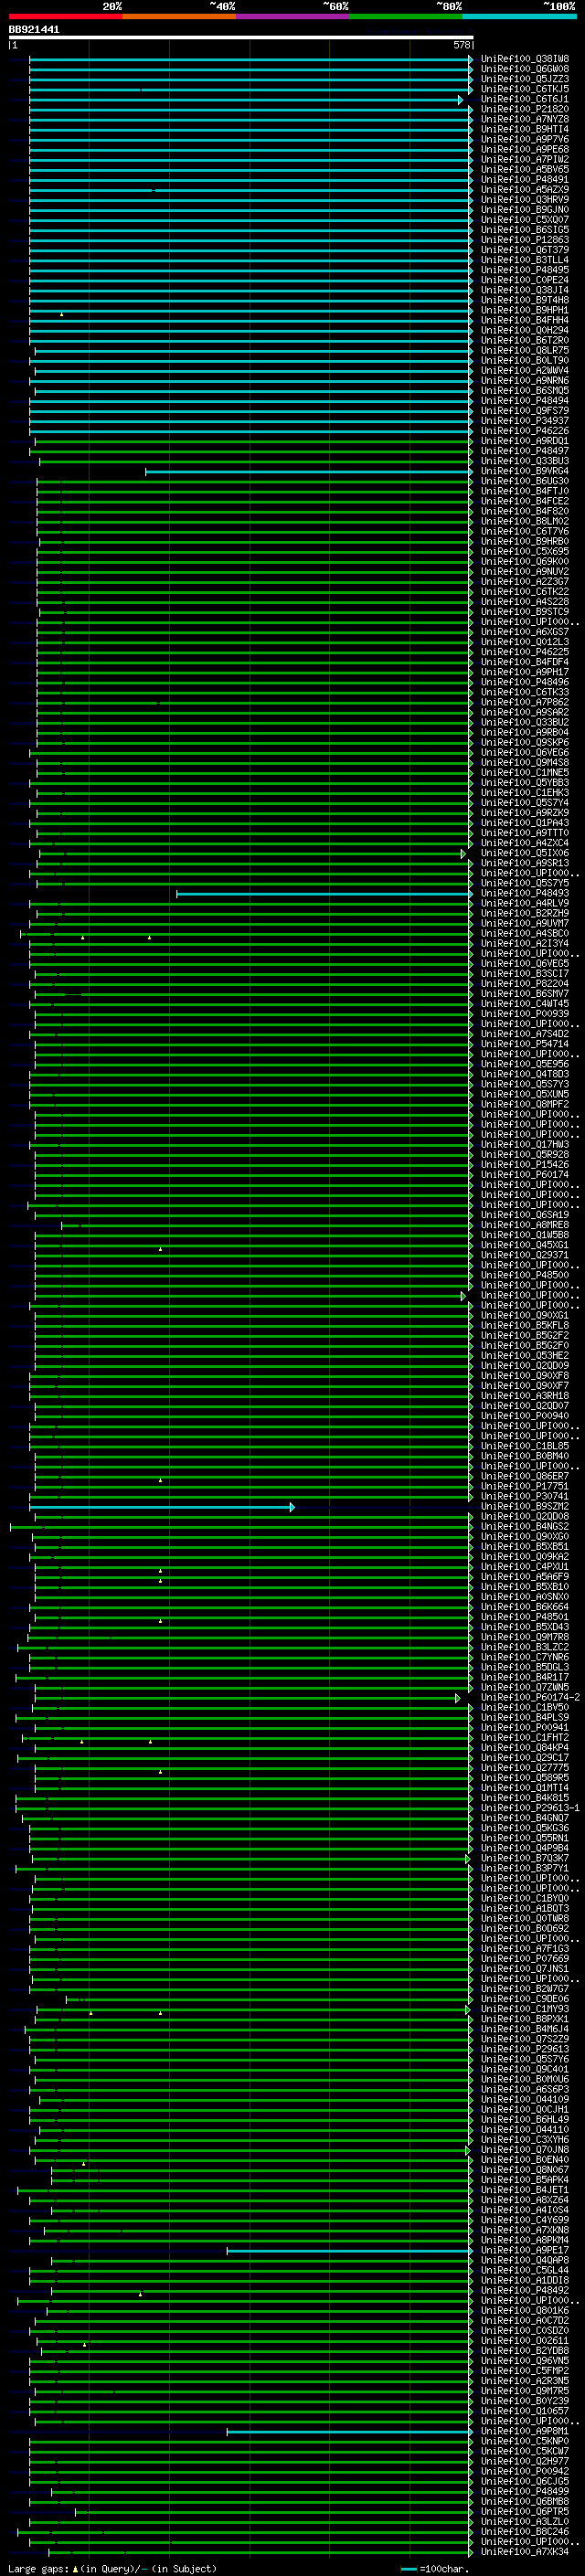
Task: Click the hit label UniRef100_P60174-2
Action: click(x=530, y=1697)
